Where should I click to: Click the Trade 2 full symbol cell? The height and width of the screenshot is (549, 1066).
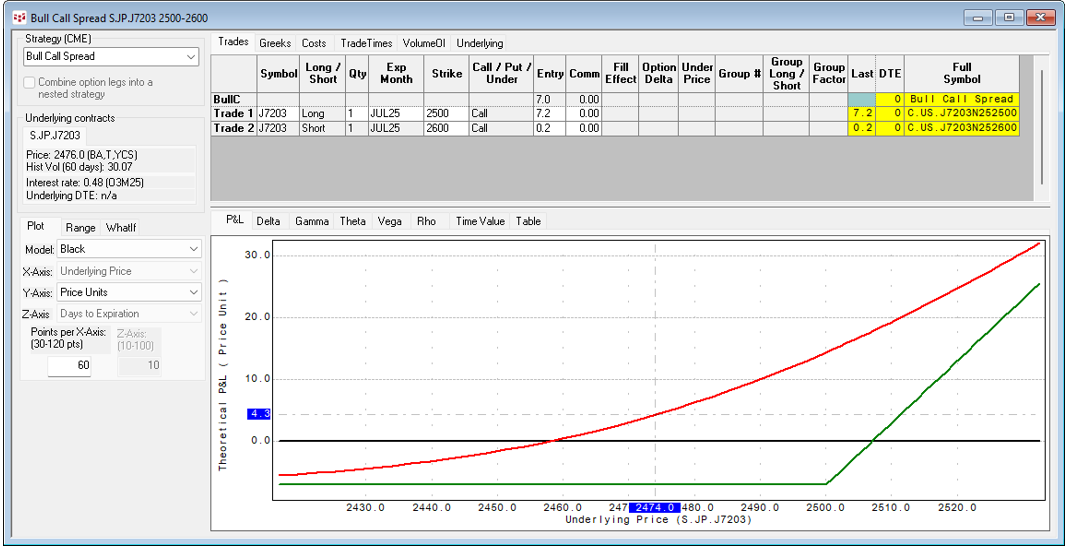(961, 128)
